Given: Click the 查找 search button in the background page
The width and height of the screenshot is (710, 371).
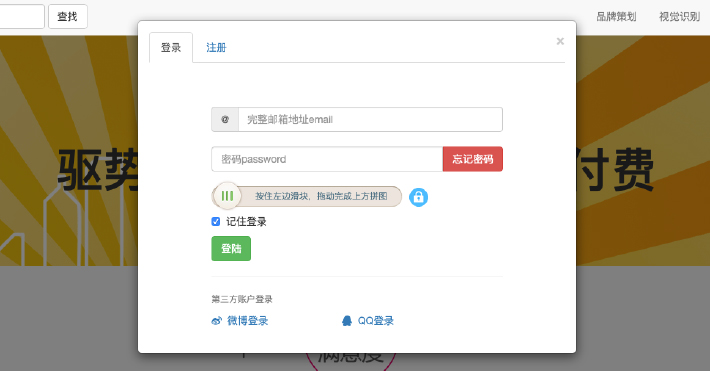Looking at the screenshot, I should click(x=67, y=17).
